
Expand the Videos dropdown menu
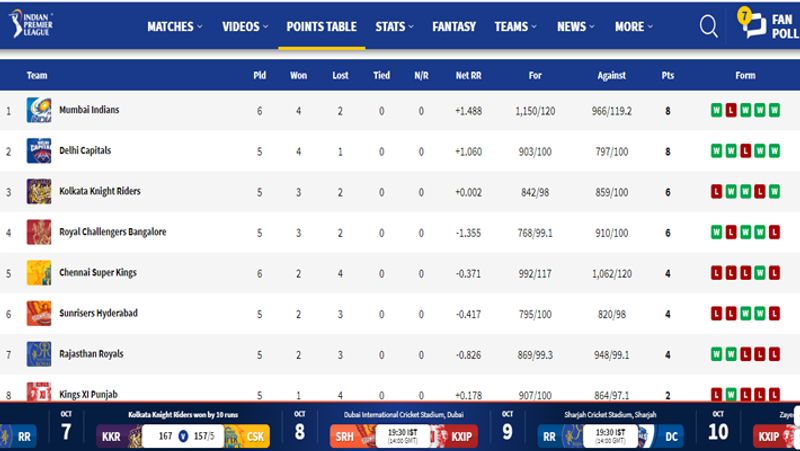245,27
